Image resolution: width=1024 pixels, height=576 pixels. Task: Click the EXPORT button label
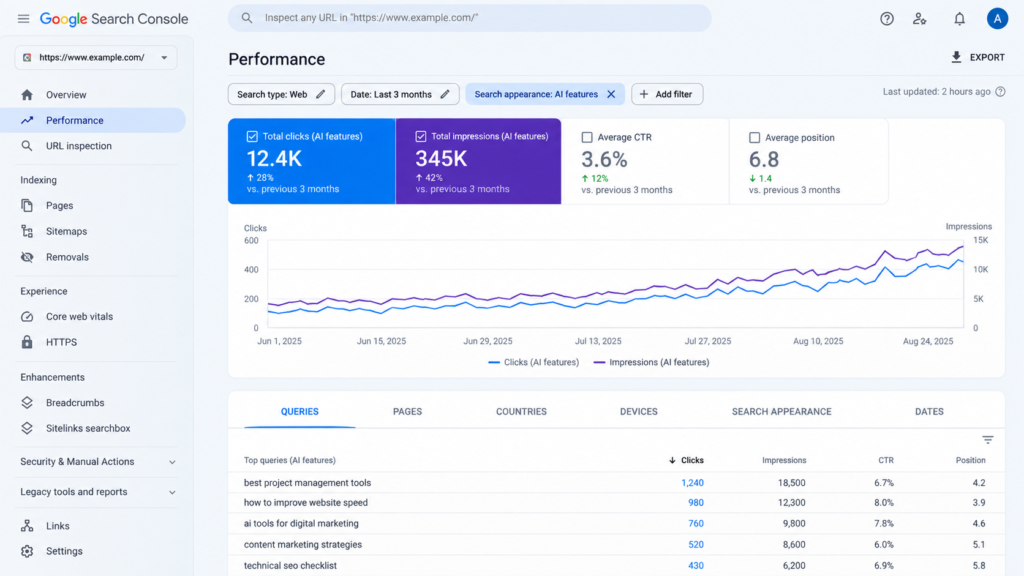(x=987, y=57)
